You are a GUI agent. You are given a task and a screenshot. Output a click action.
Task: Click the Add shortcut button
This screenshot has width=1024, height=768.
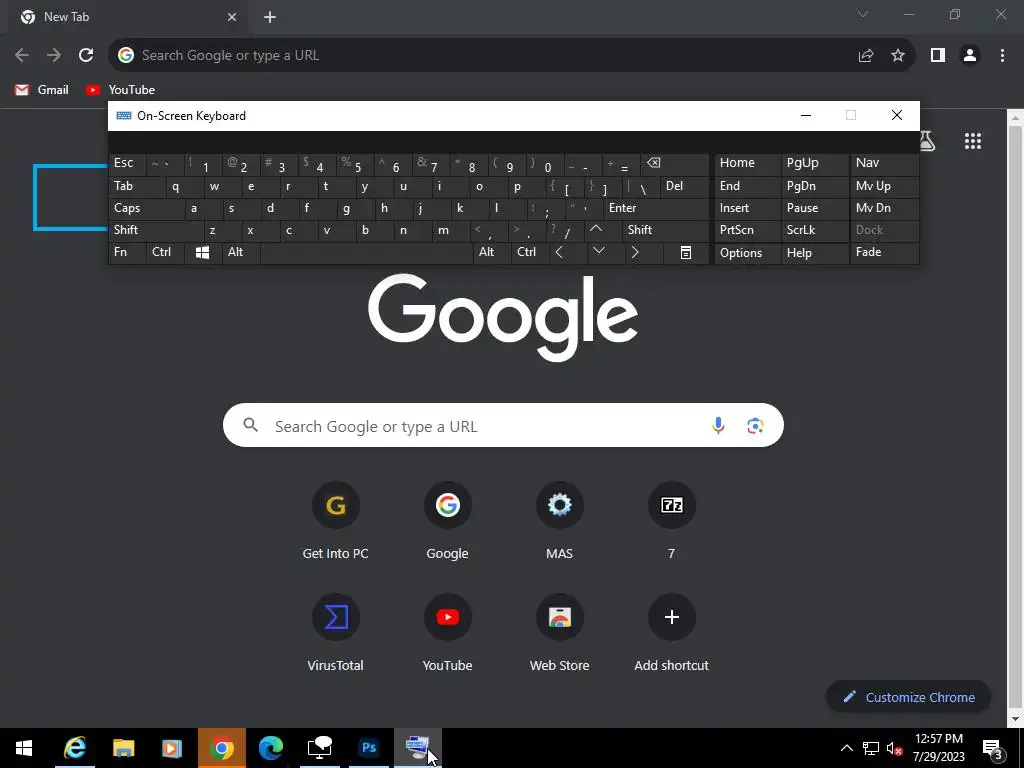point(671,633)
